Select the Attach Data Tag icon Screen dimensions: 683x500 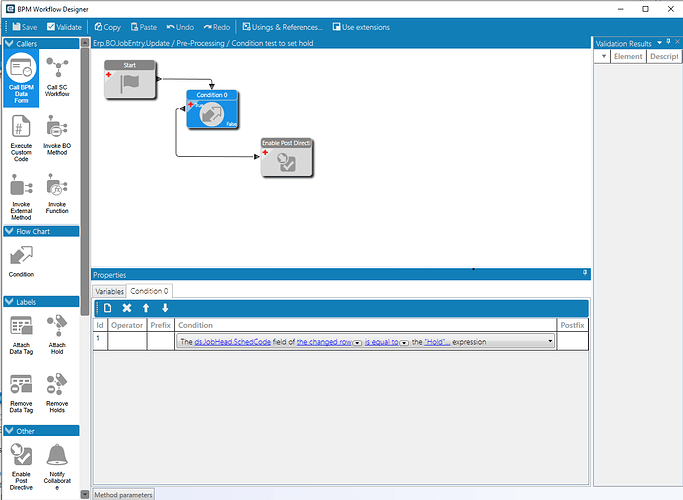tap(21, 334)
